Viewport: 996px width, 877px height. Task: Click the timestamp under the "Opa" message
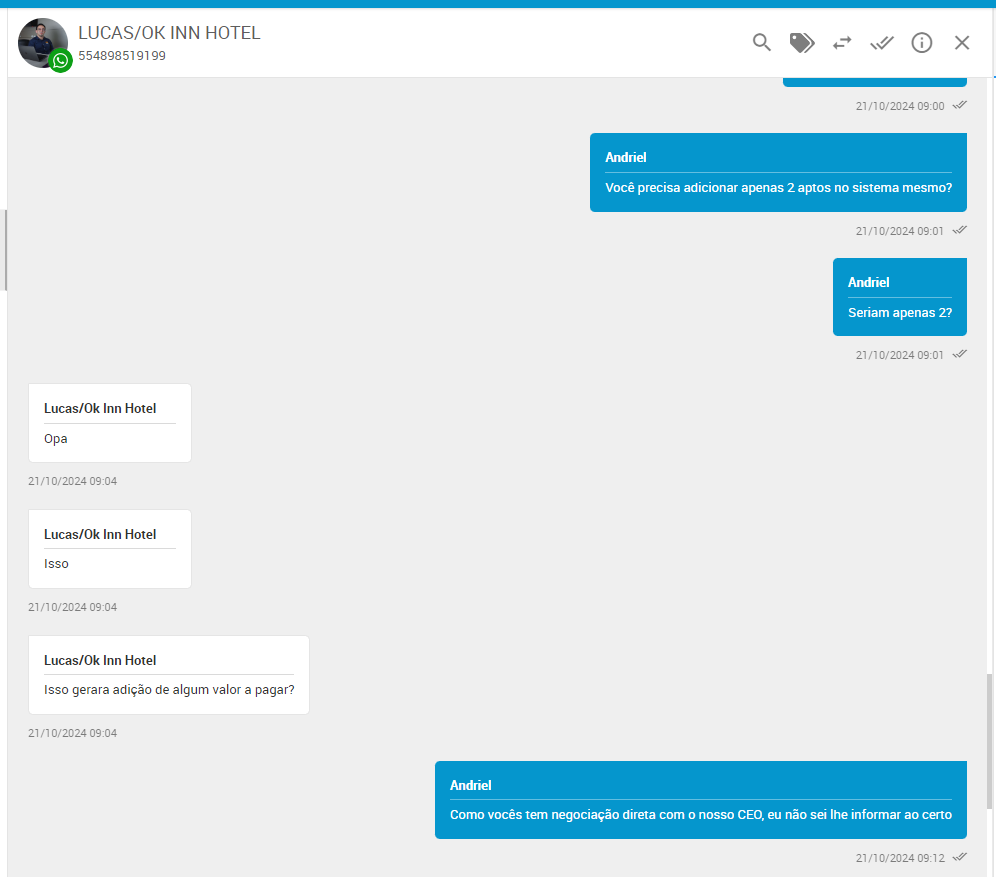73,481
